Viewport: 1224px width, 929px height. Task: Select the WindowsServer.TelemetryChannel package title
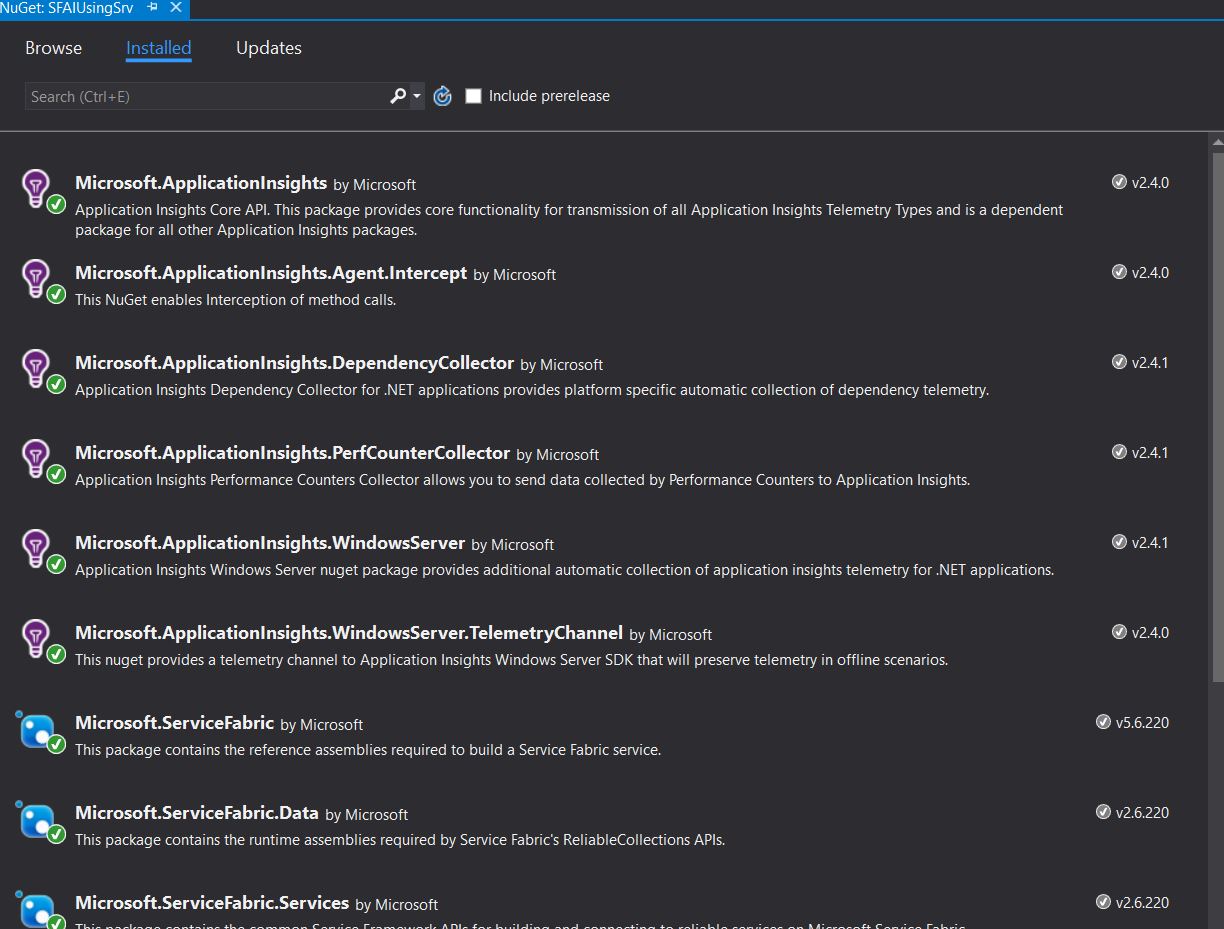(x=349, y=633)
